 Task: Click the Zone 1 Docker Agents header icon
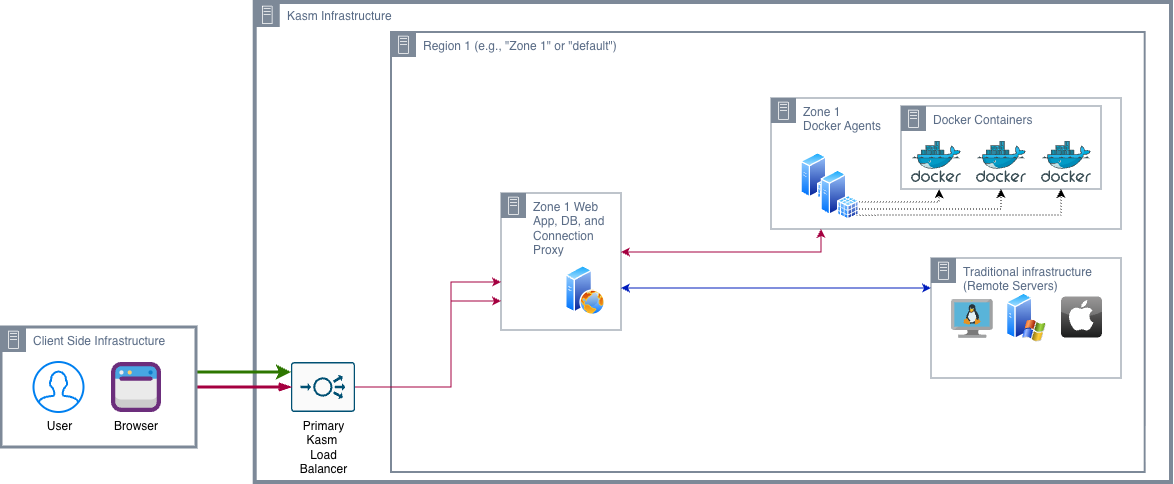783,111
